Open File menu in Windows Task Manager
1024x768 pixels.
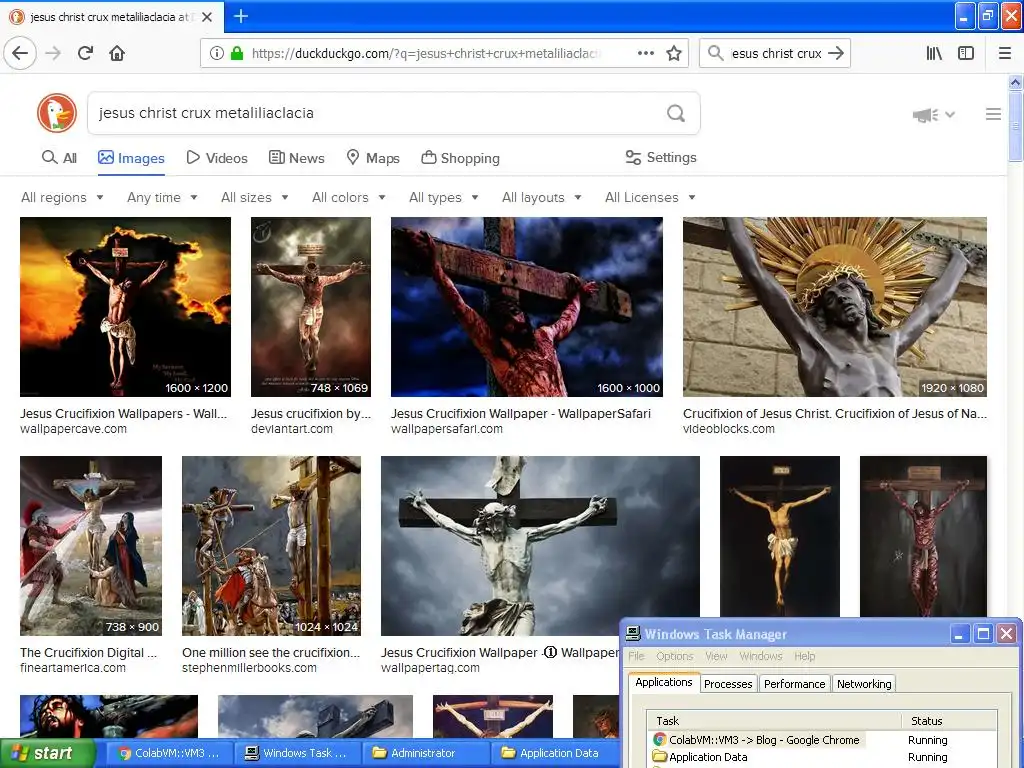tap(636, 656)
